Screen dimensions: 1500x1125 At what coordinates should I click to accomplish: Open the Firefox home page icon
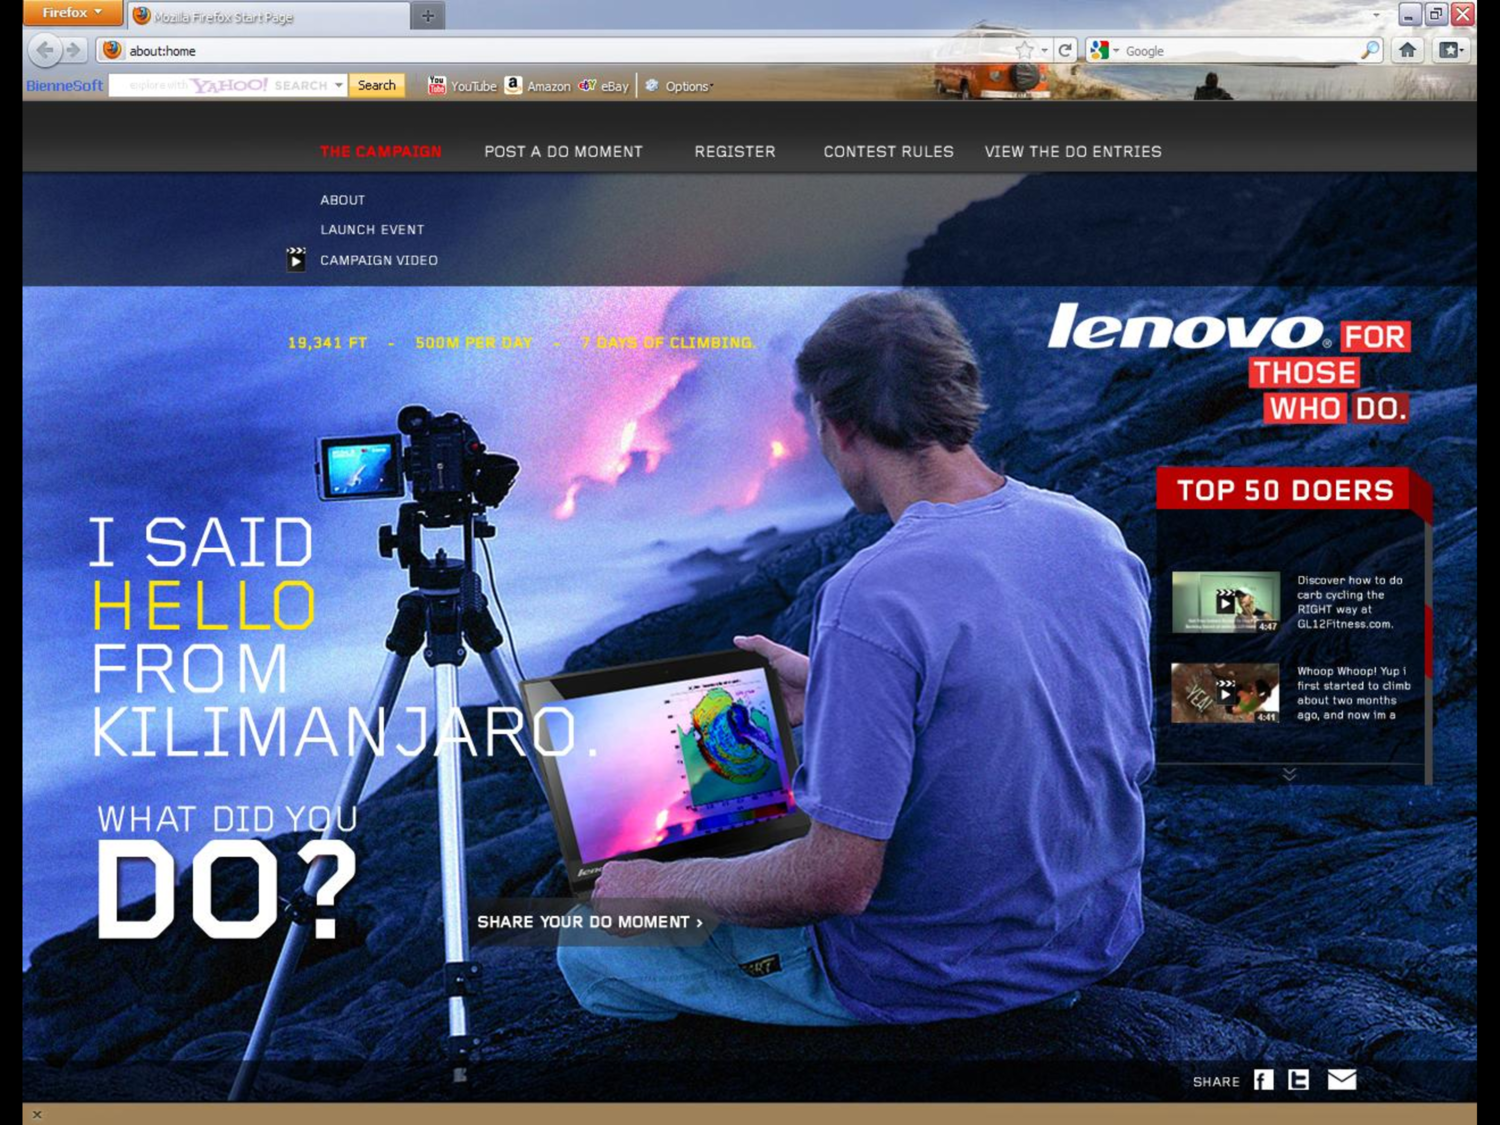coord(1407,50)
